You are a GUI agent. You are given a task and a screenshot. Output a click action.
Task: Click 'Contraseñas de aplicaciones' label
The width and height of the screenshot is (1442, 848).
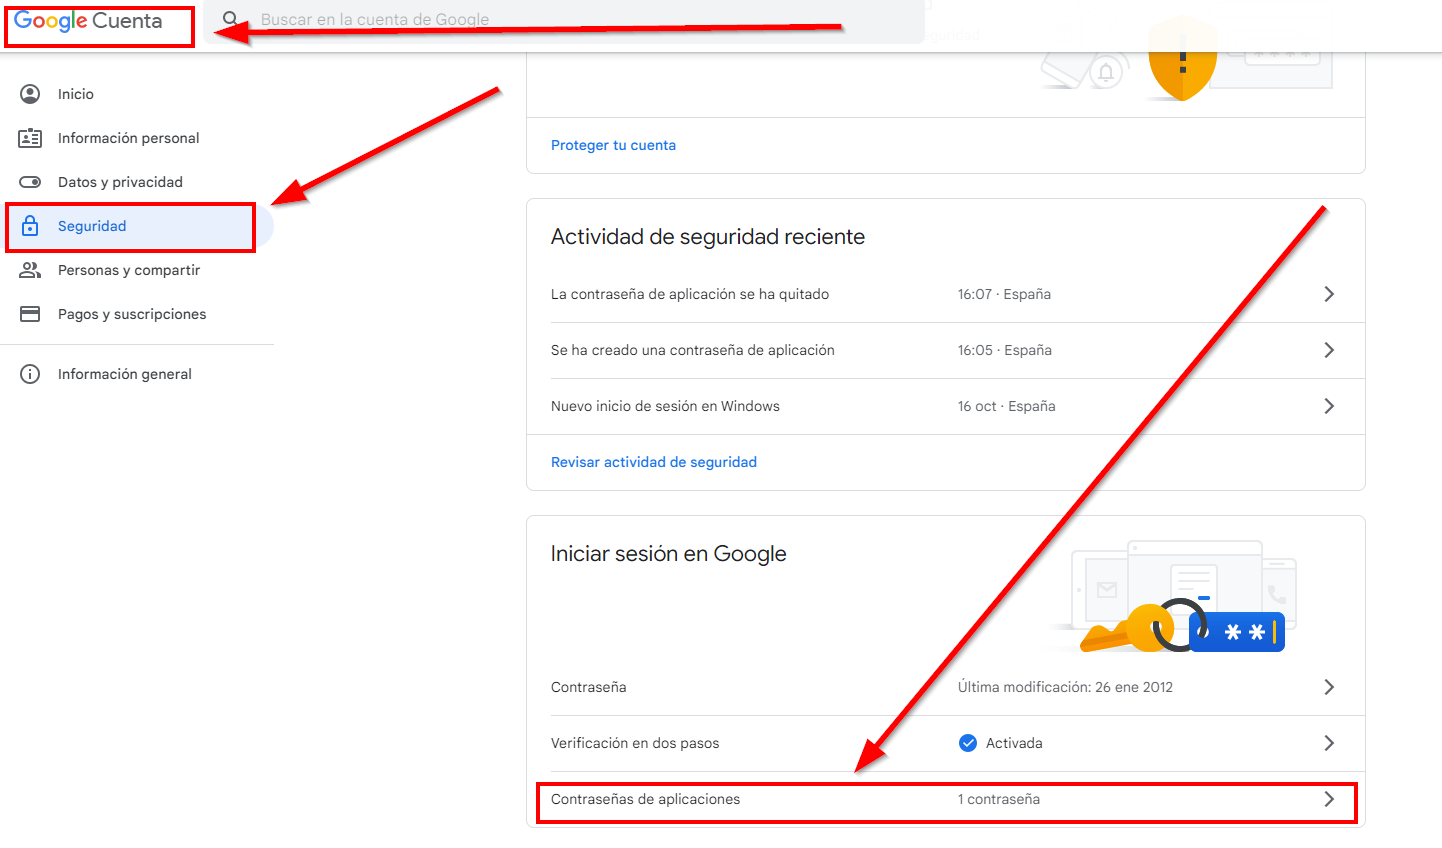(646, 799)
